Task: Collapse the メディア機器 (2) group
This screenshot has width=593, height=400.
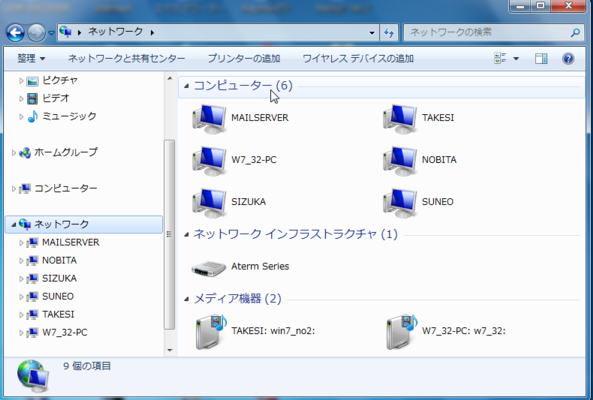Action: [186, 299]
